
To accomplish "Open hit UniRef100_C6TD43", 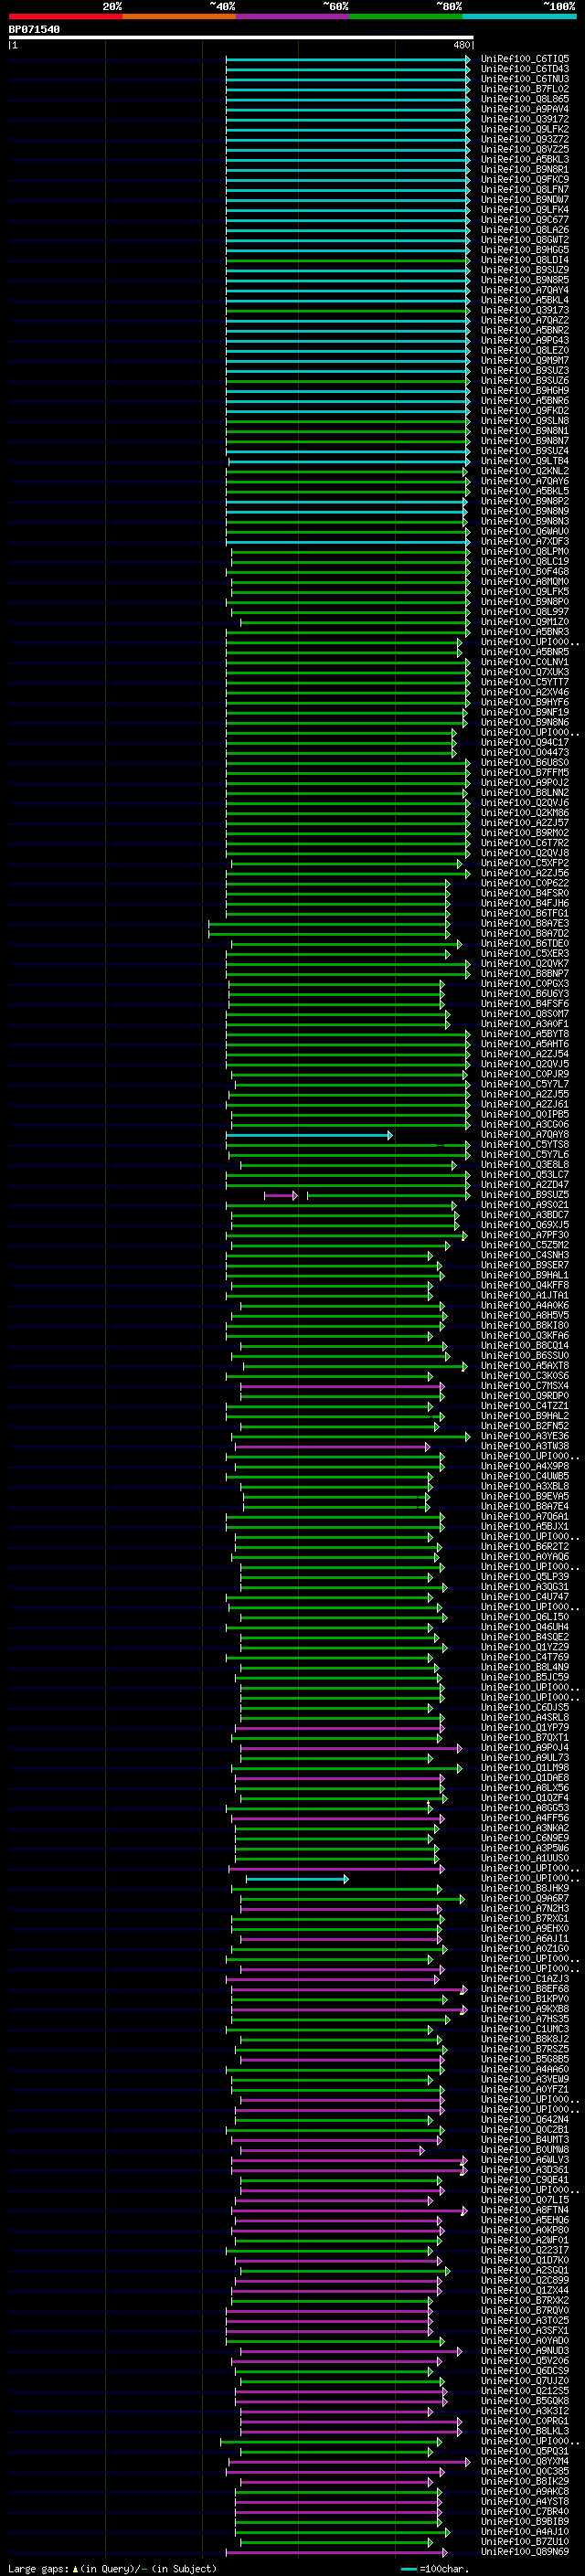I will [525, 69].
